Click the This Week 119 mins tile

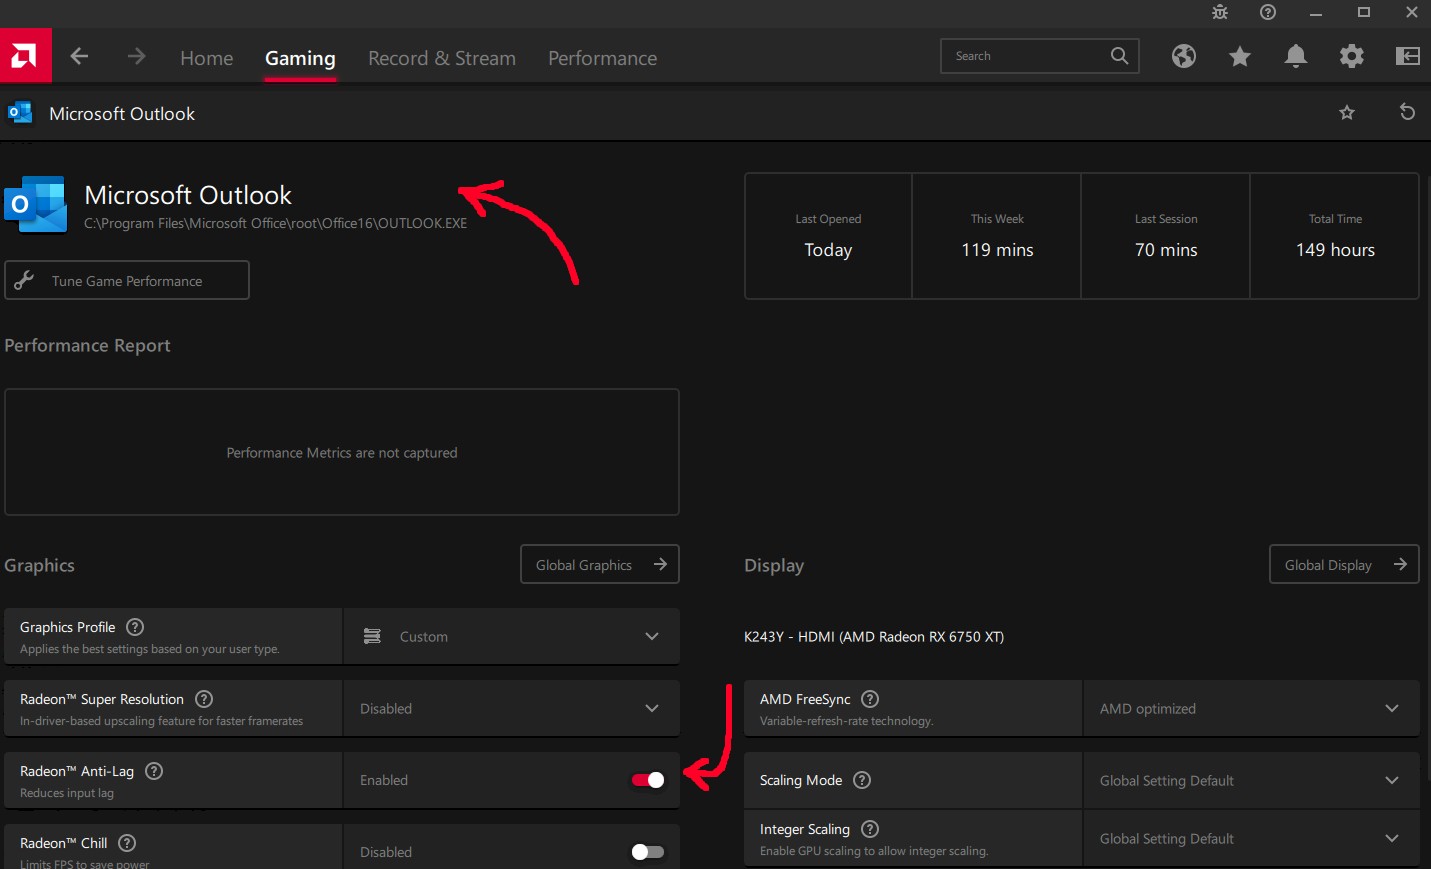(997, 236)
